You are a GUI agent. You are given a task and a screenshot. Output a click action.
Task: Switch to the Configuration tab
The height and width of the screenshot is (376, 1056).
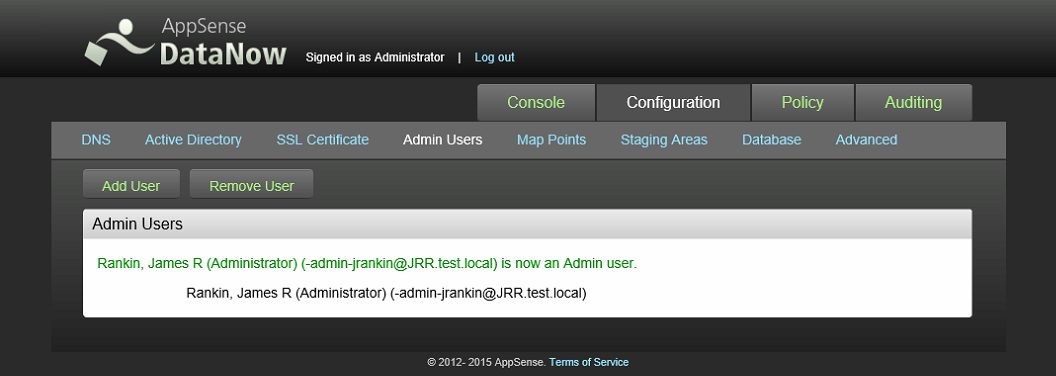(x=673, y=102)
